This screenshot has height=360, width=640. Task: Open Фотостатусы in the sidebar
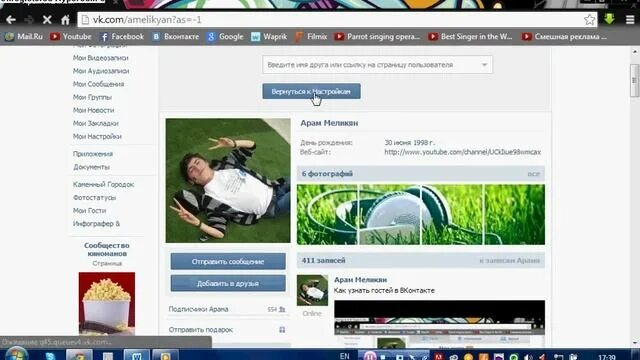click(x=94, y=198)
